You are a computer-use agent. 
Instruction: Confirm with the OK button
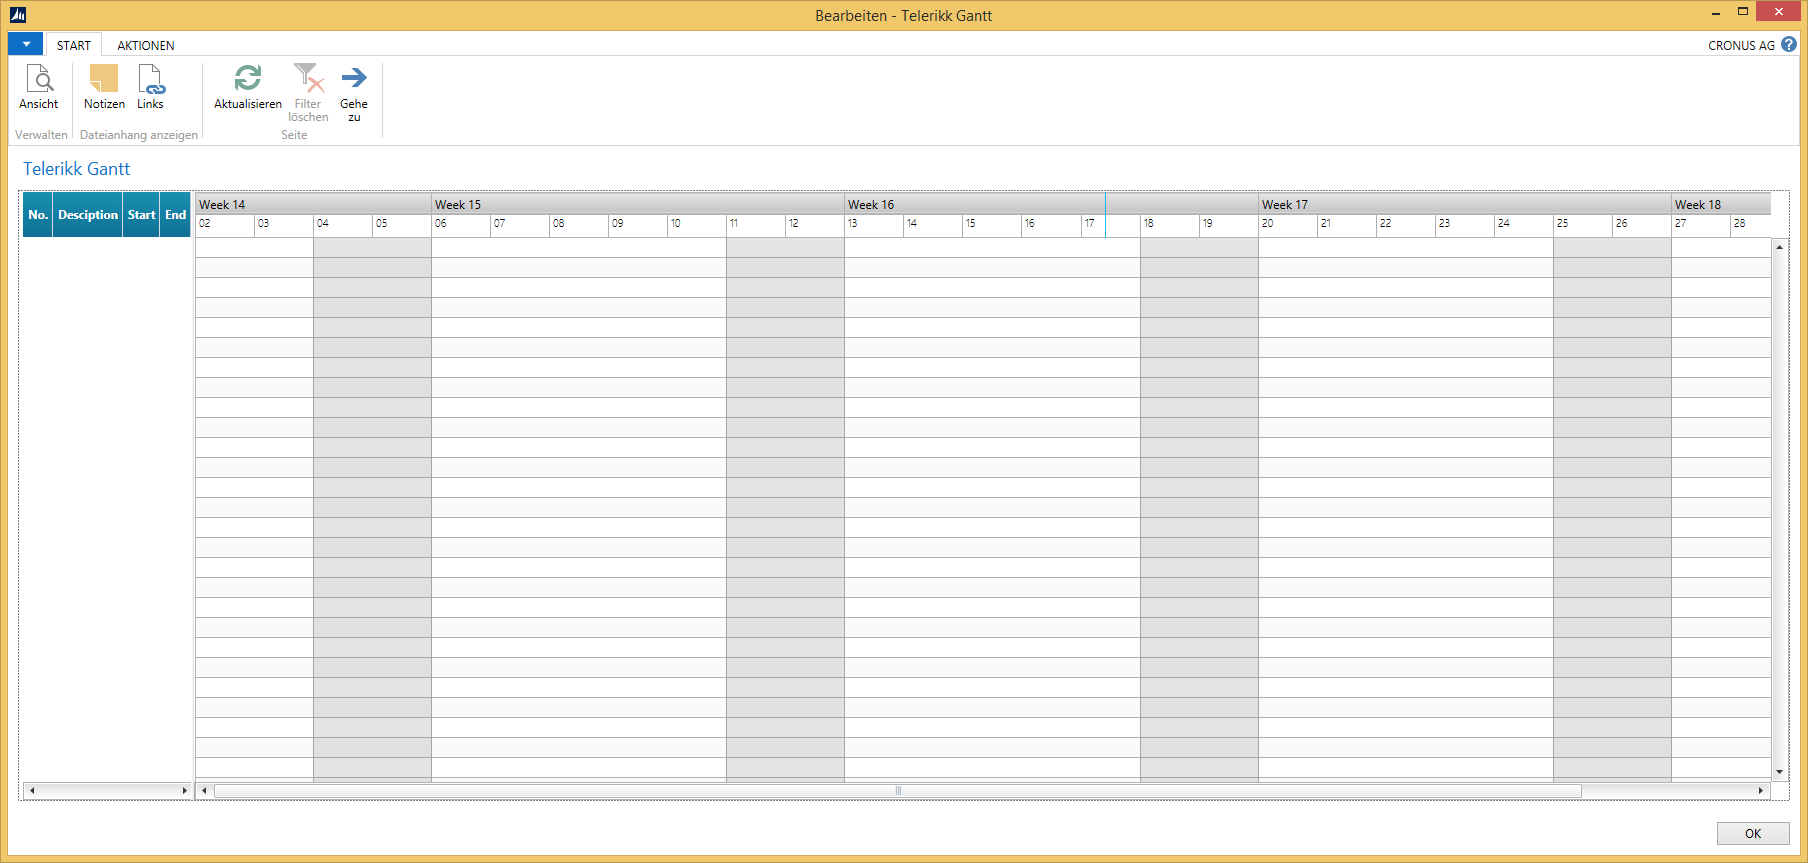1753,833
